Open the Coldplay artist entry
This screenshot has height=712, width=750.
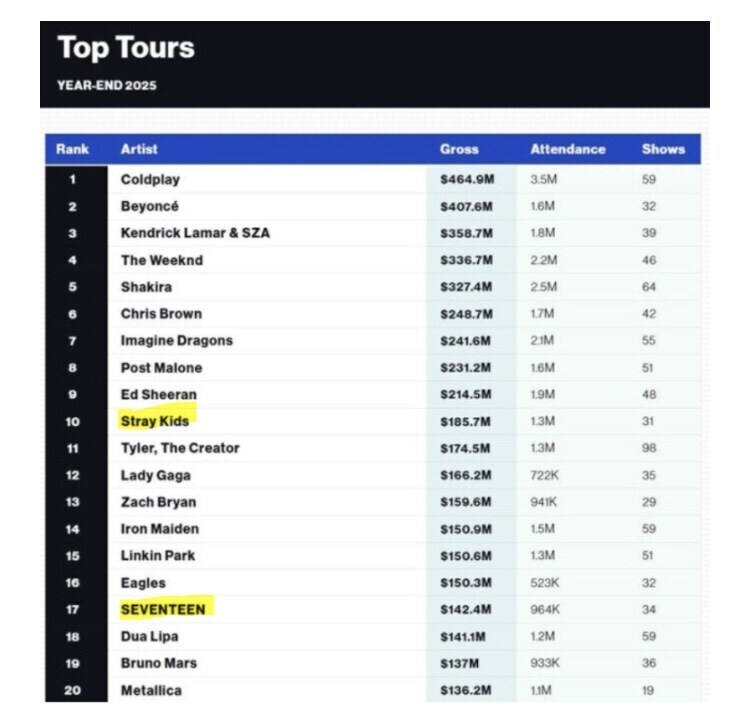[150, 180]
